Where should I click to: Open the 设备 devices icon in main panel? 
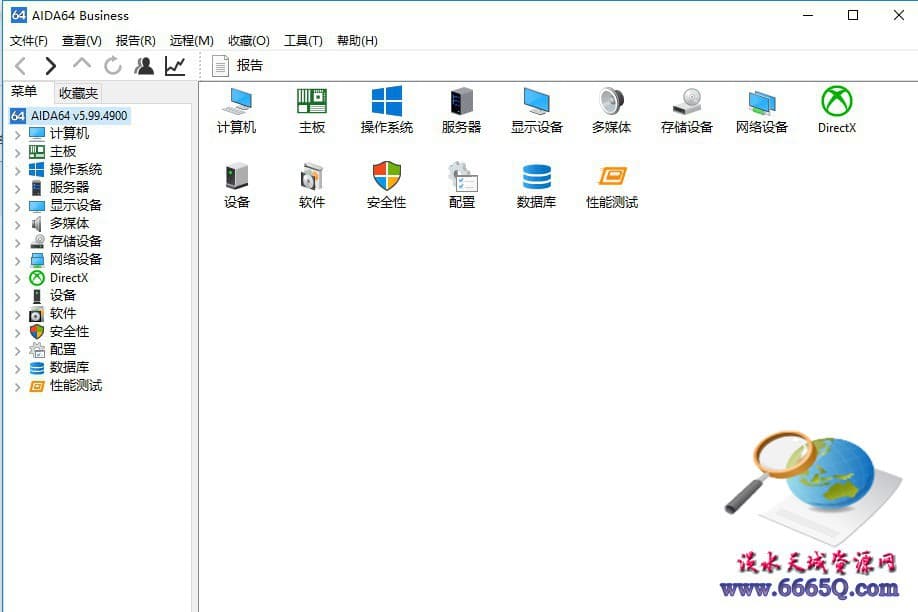237,185
